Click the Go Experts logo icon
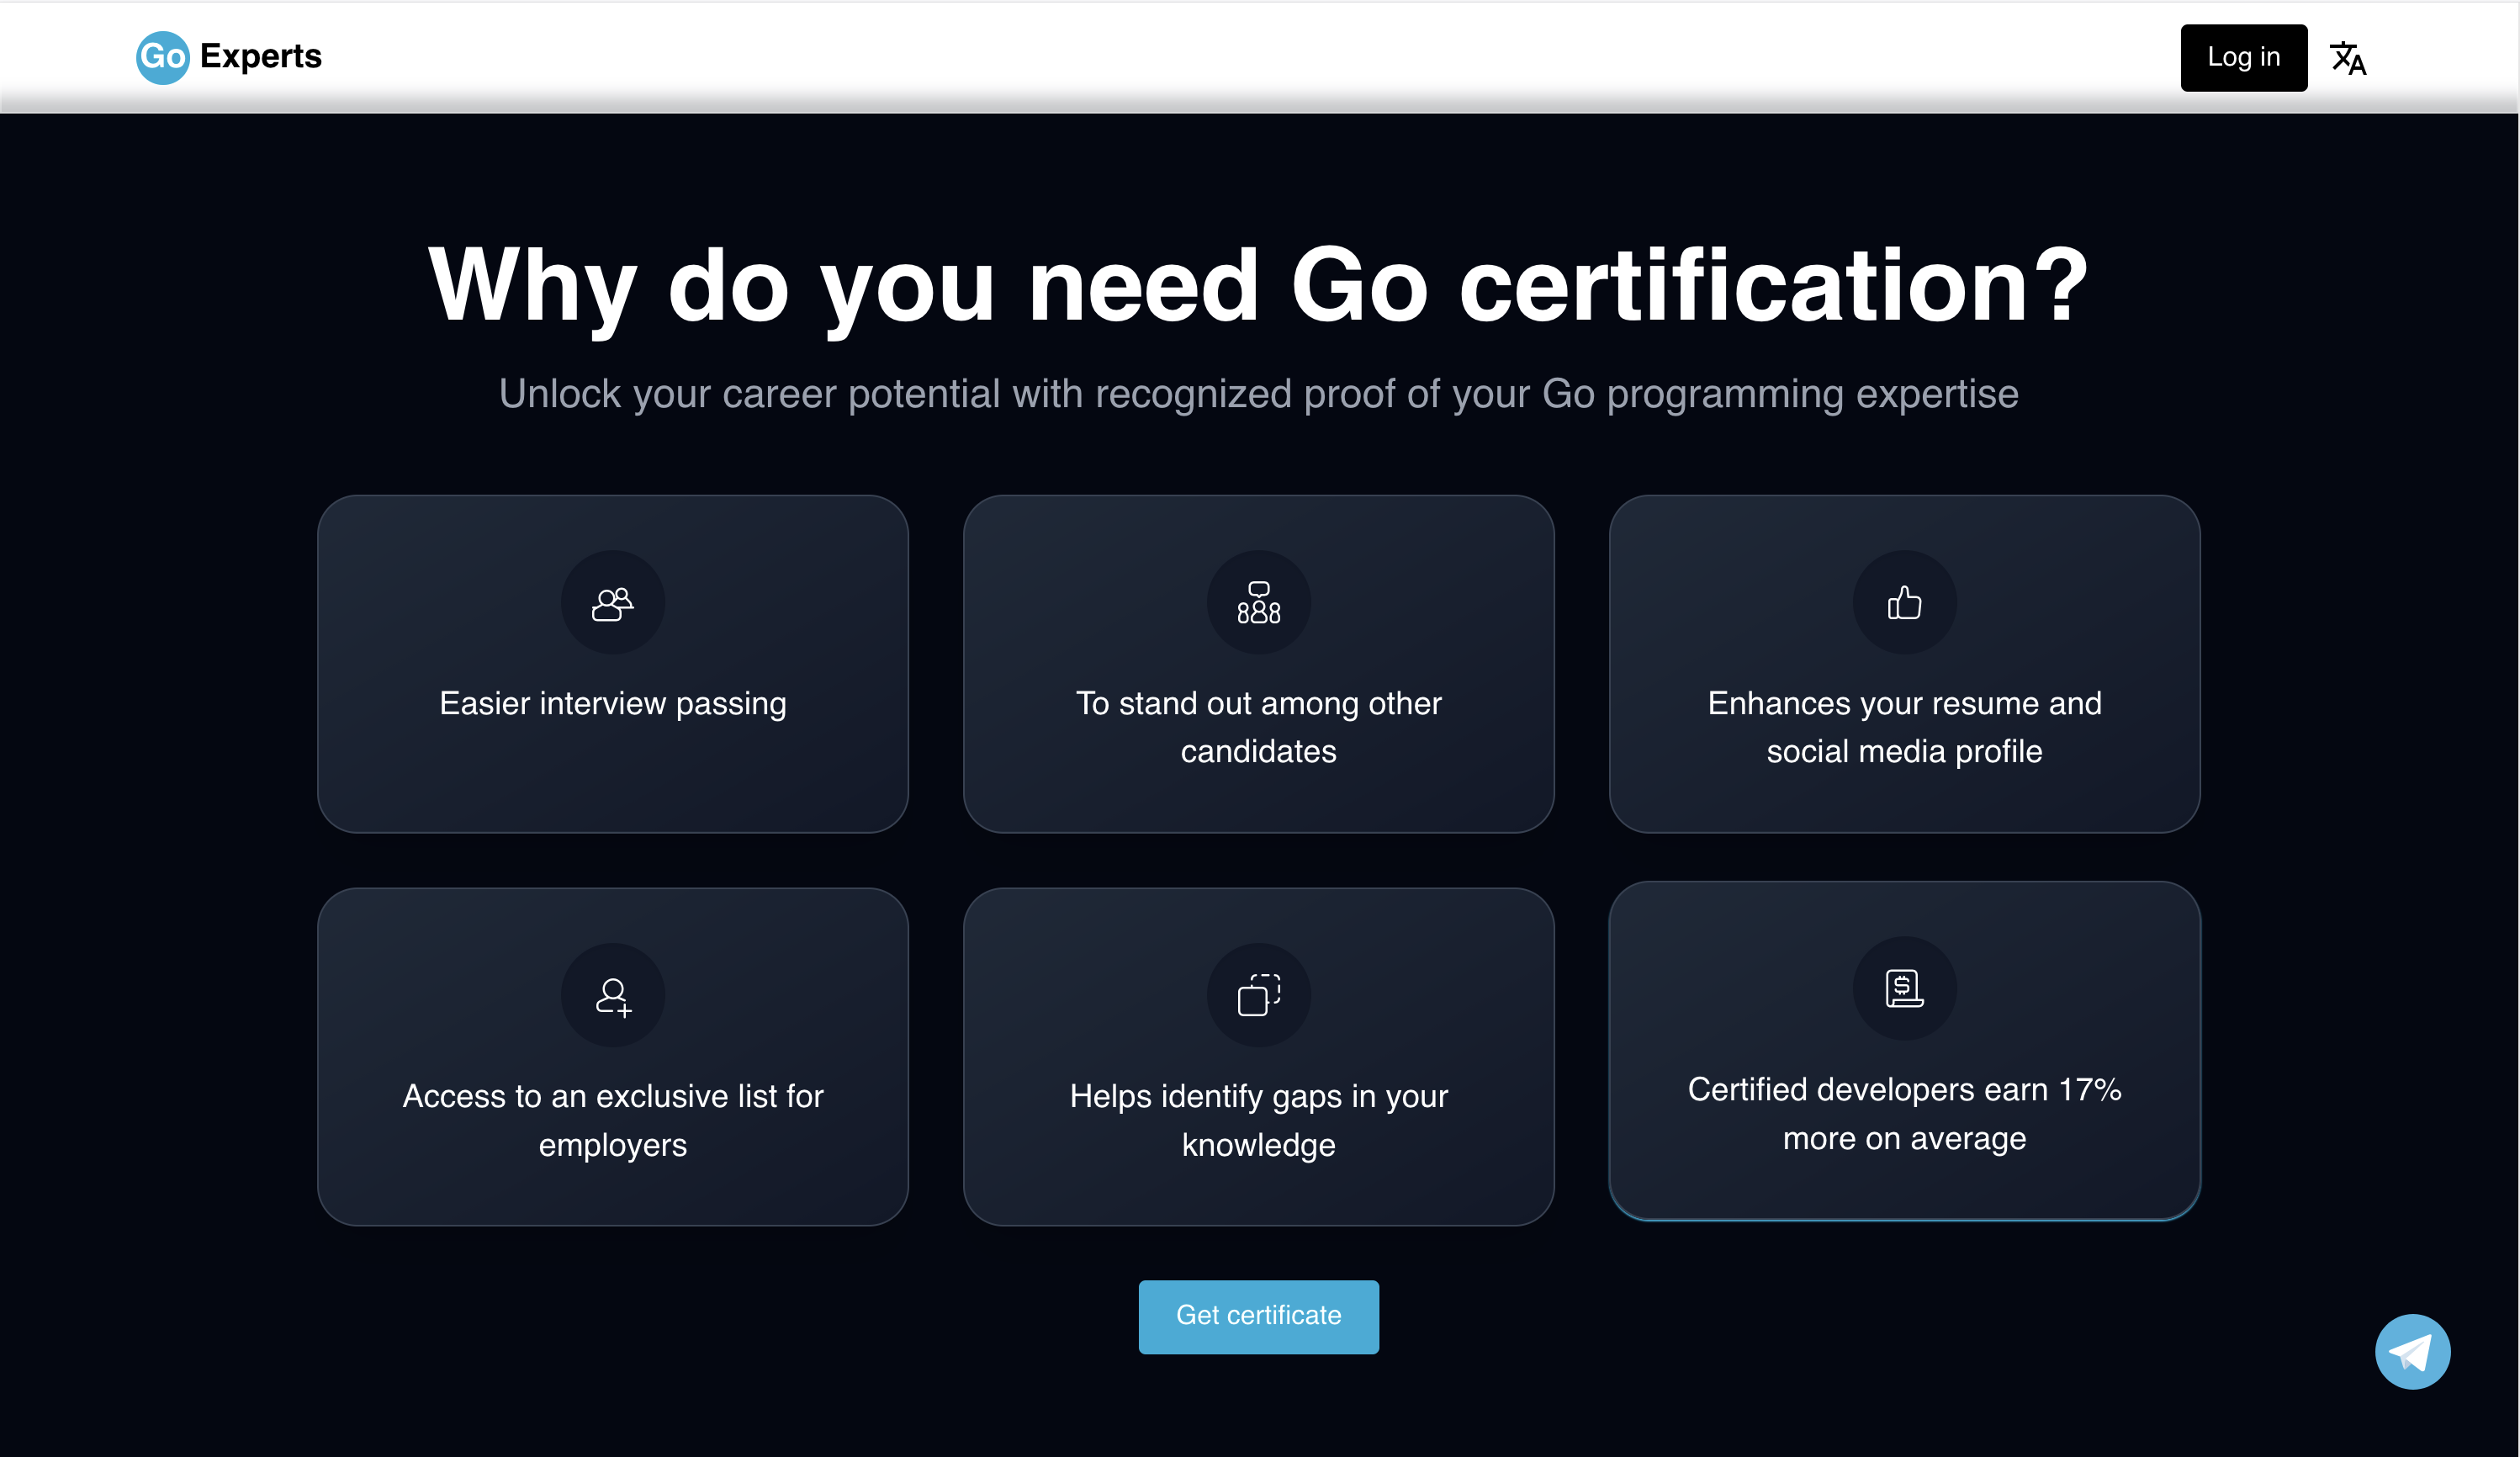 coord(162,57)
